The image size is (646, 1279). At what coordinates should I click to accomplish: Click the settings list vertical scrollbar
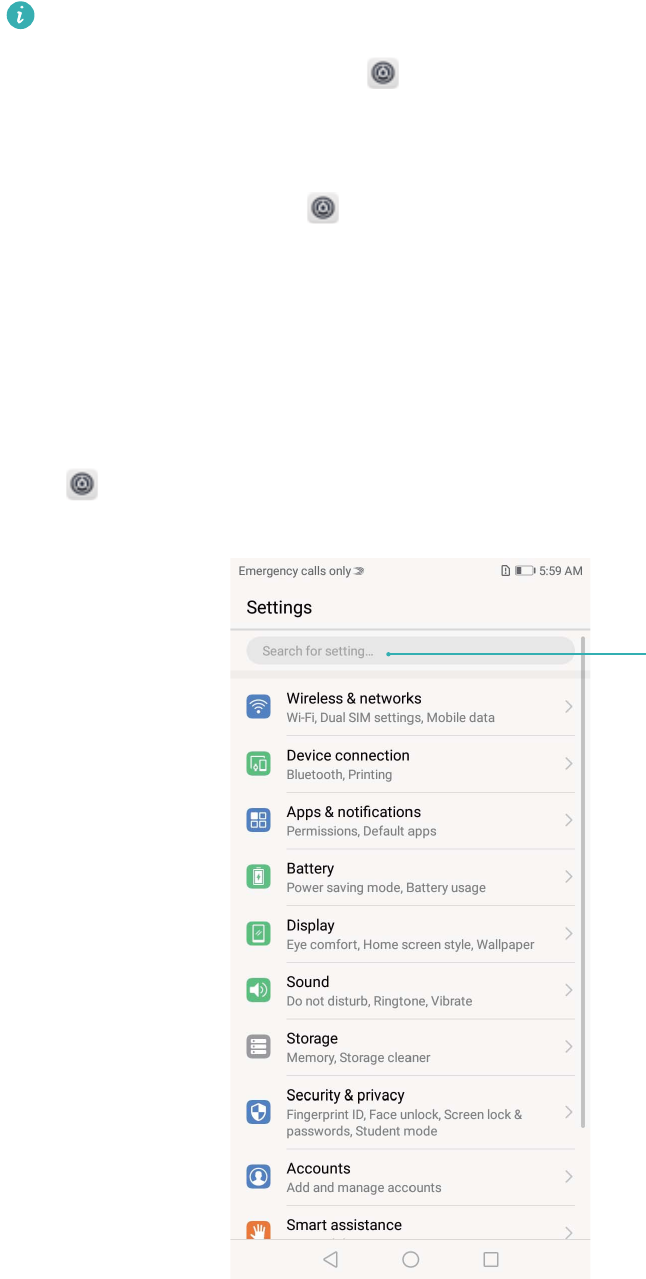pos(583,880)
